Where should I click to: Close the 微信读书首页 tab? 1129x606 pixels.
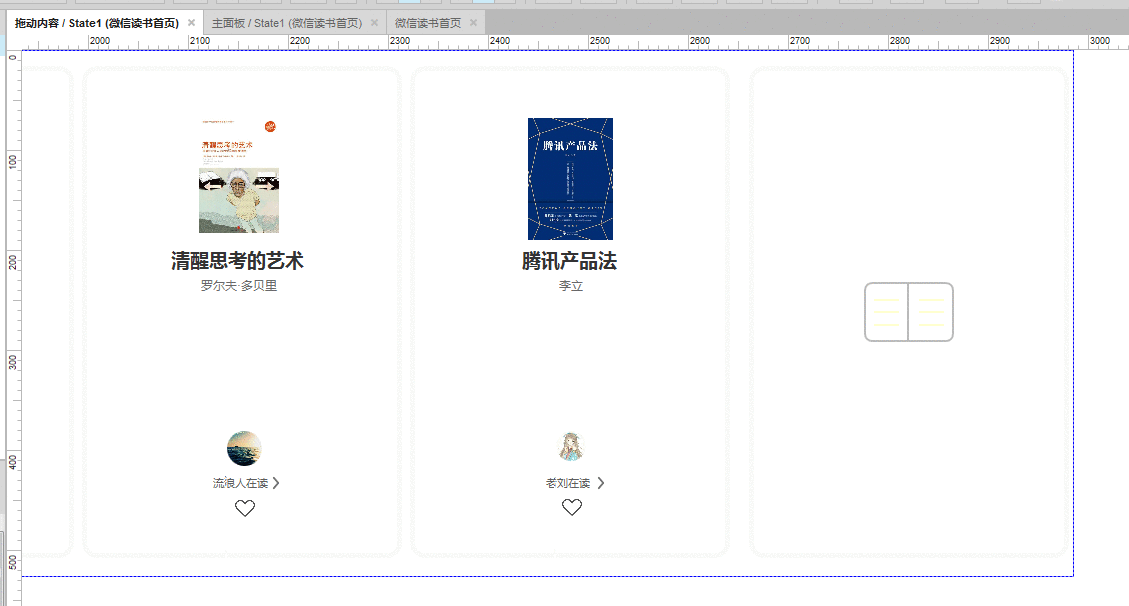(x=473, y=23)
